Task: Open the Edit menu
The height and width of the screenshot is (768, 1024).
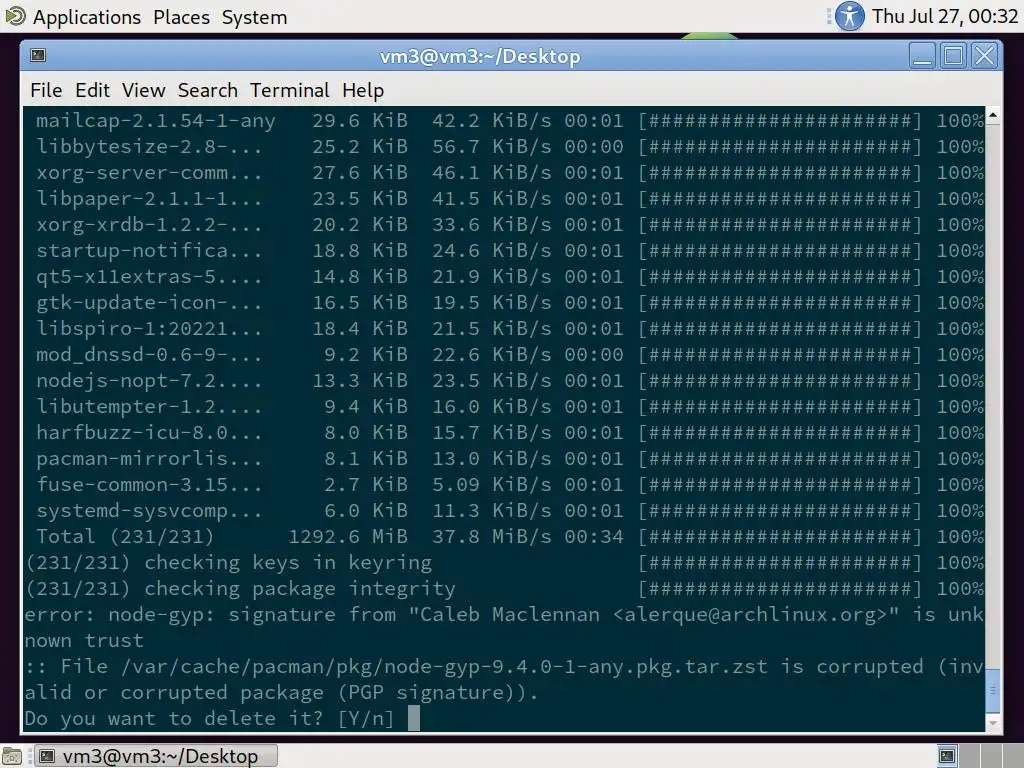Action: pos(92,90)
